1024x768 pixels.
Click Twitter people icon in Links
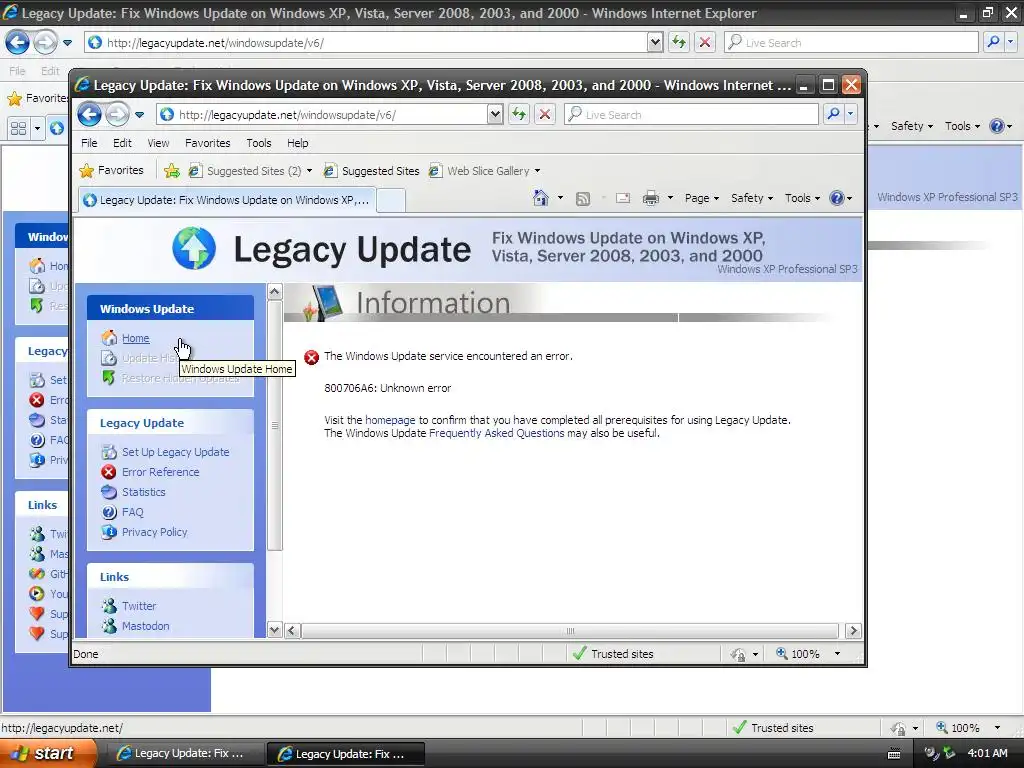(109, 606)
